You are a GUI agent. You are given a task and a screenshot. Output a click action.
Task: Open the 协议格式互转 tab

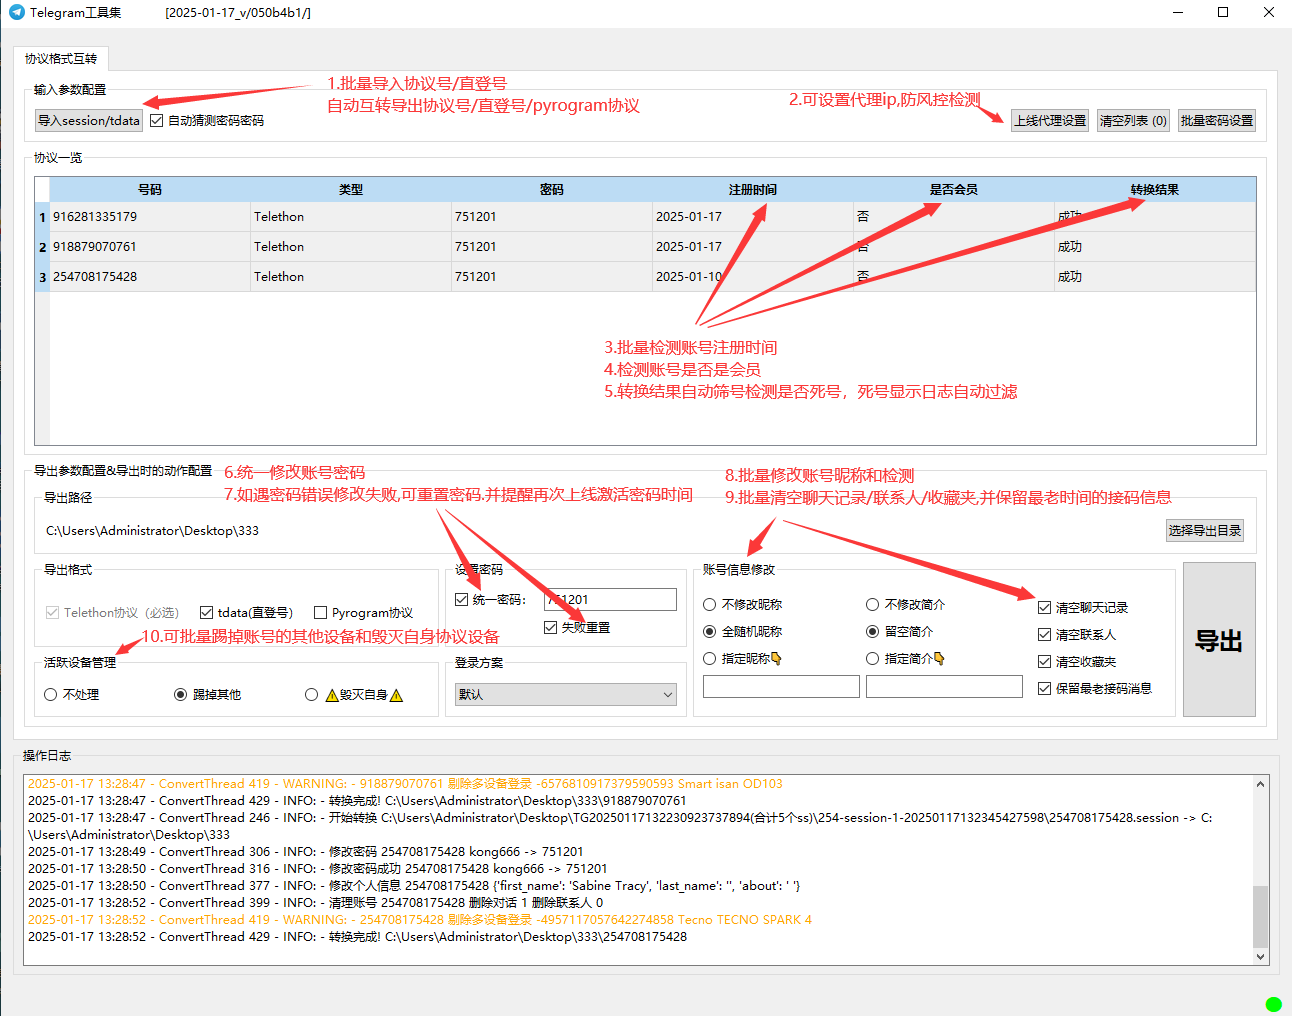pyautogui.click(x=61, y=59)
